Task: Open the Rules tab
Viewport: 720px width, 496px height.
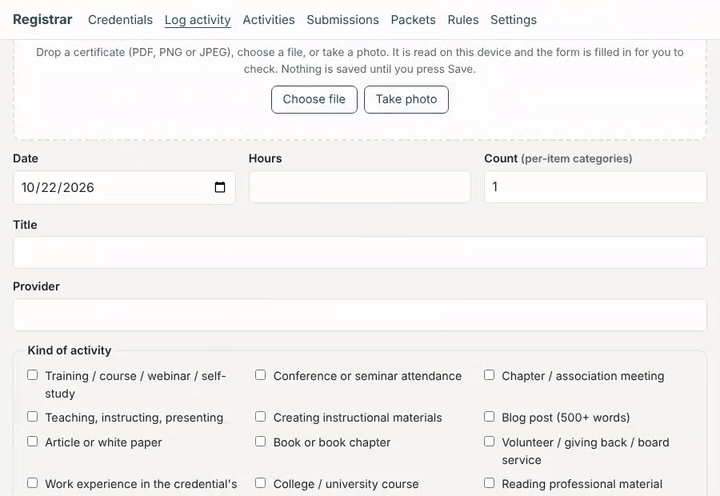Action: 463,20
